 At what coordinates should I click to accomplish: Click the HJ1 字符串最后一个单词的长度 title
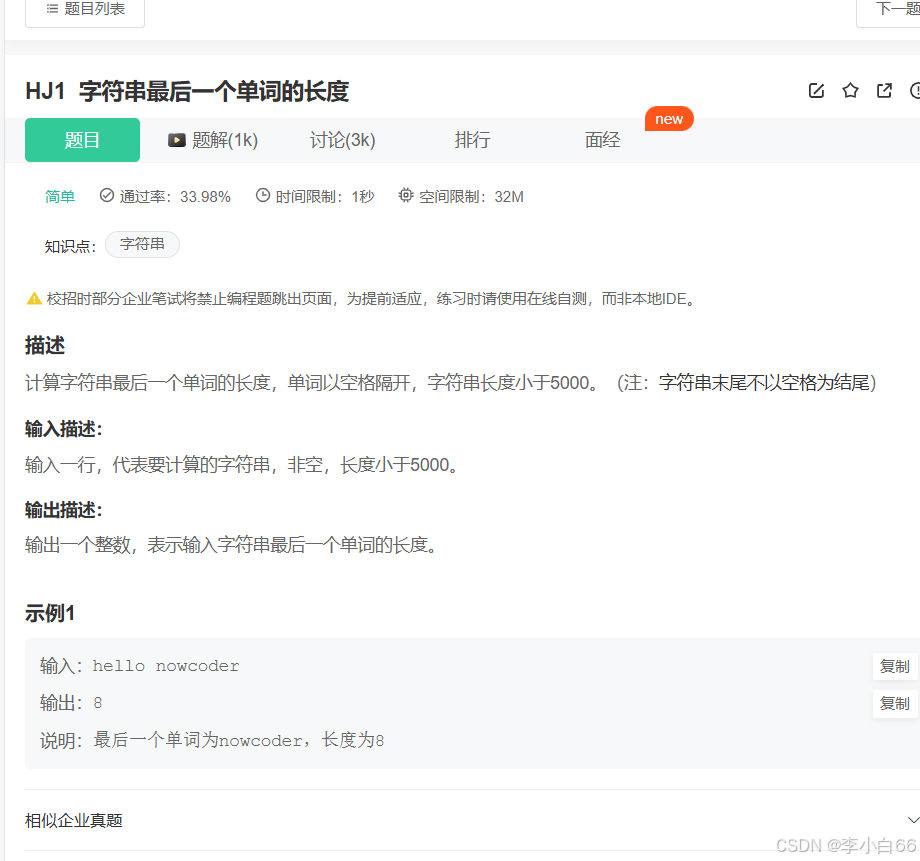(x=187, y=92)
